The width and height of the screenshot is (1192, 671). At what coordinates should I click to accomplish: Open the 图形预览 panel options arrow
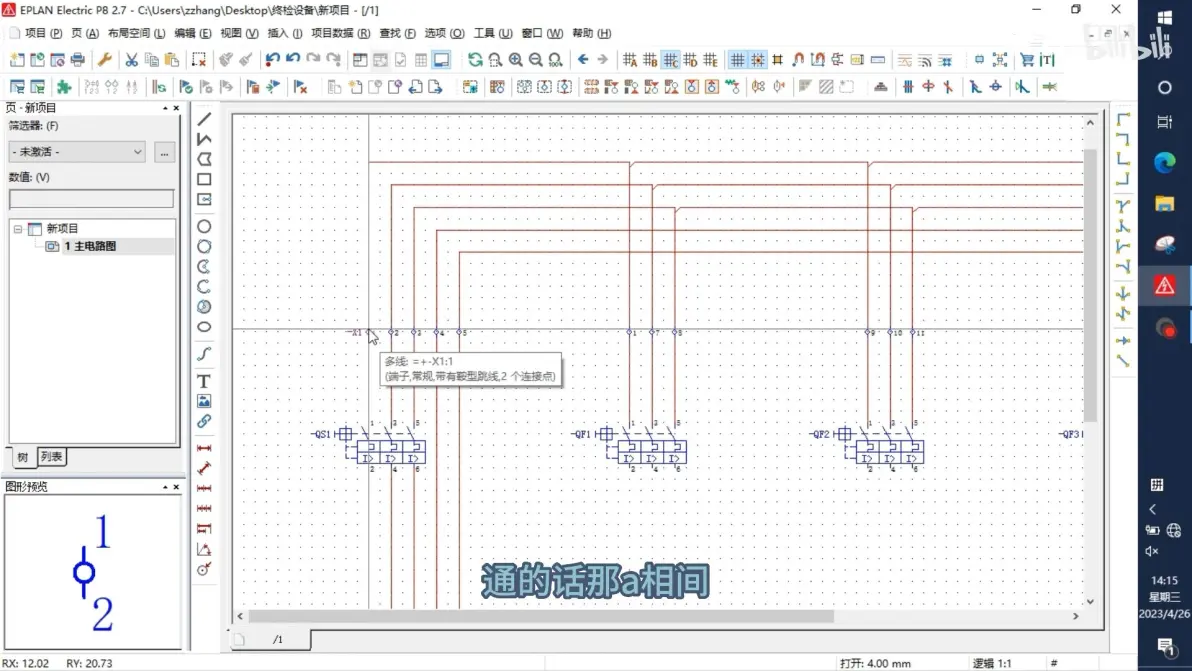tap(165, 487)
